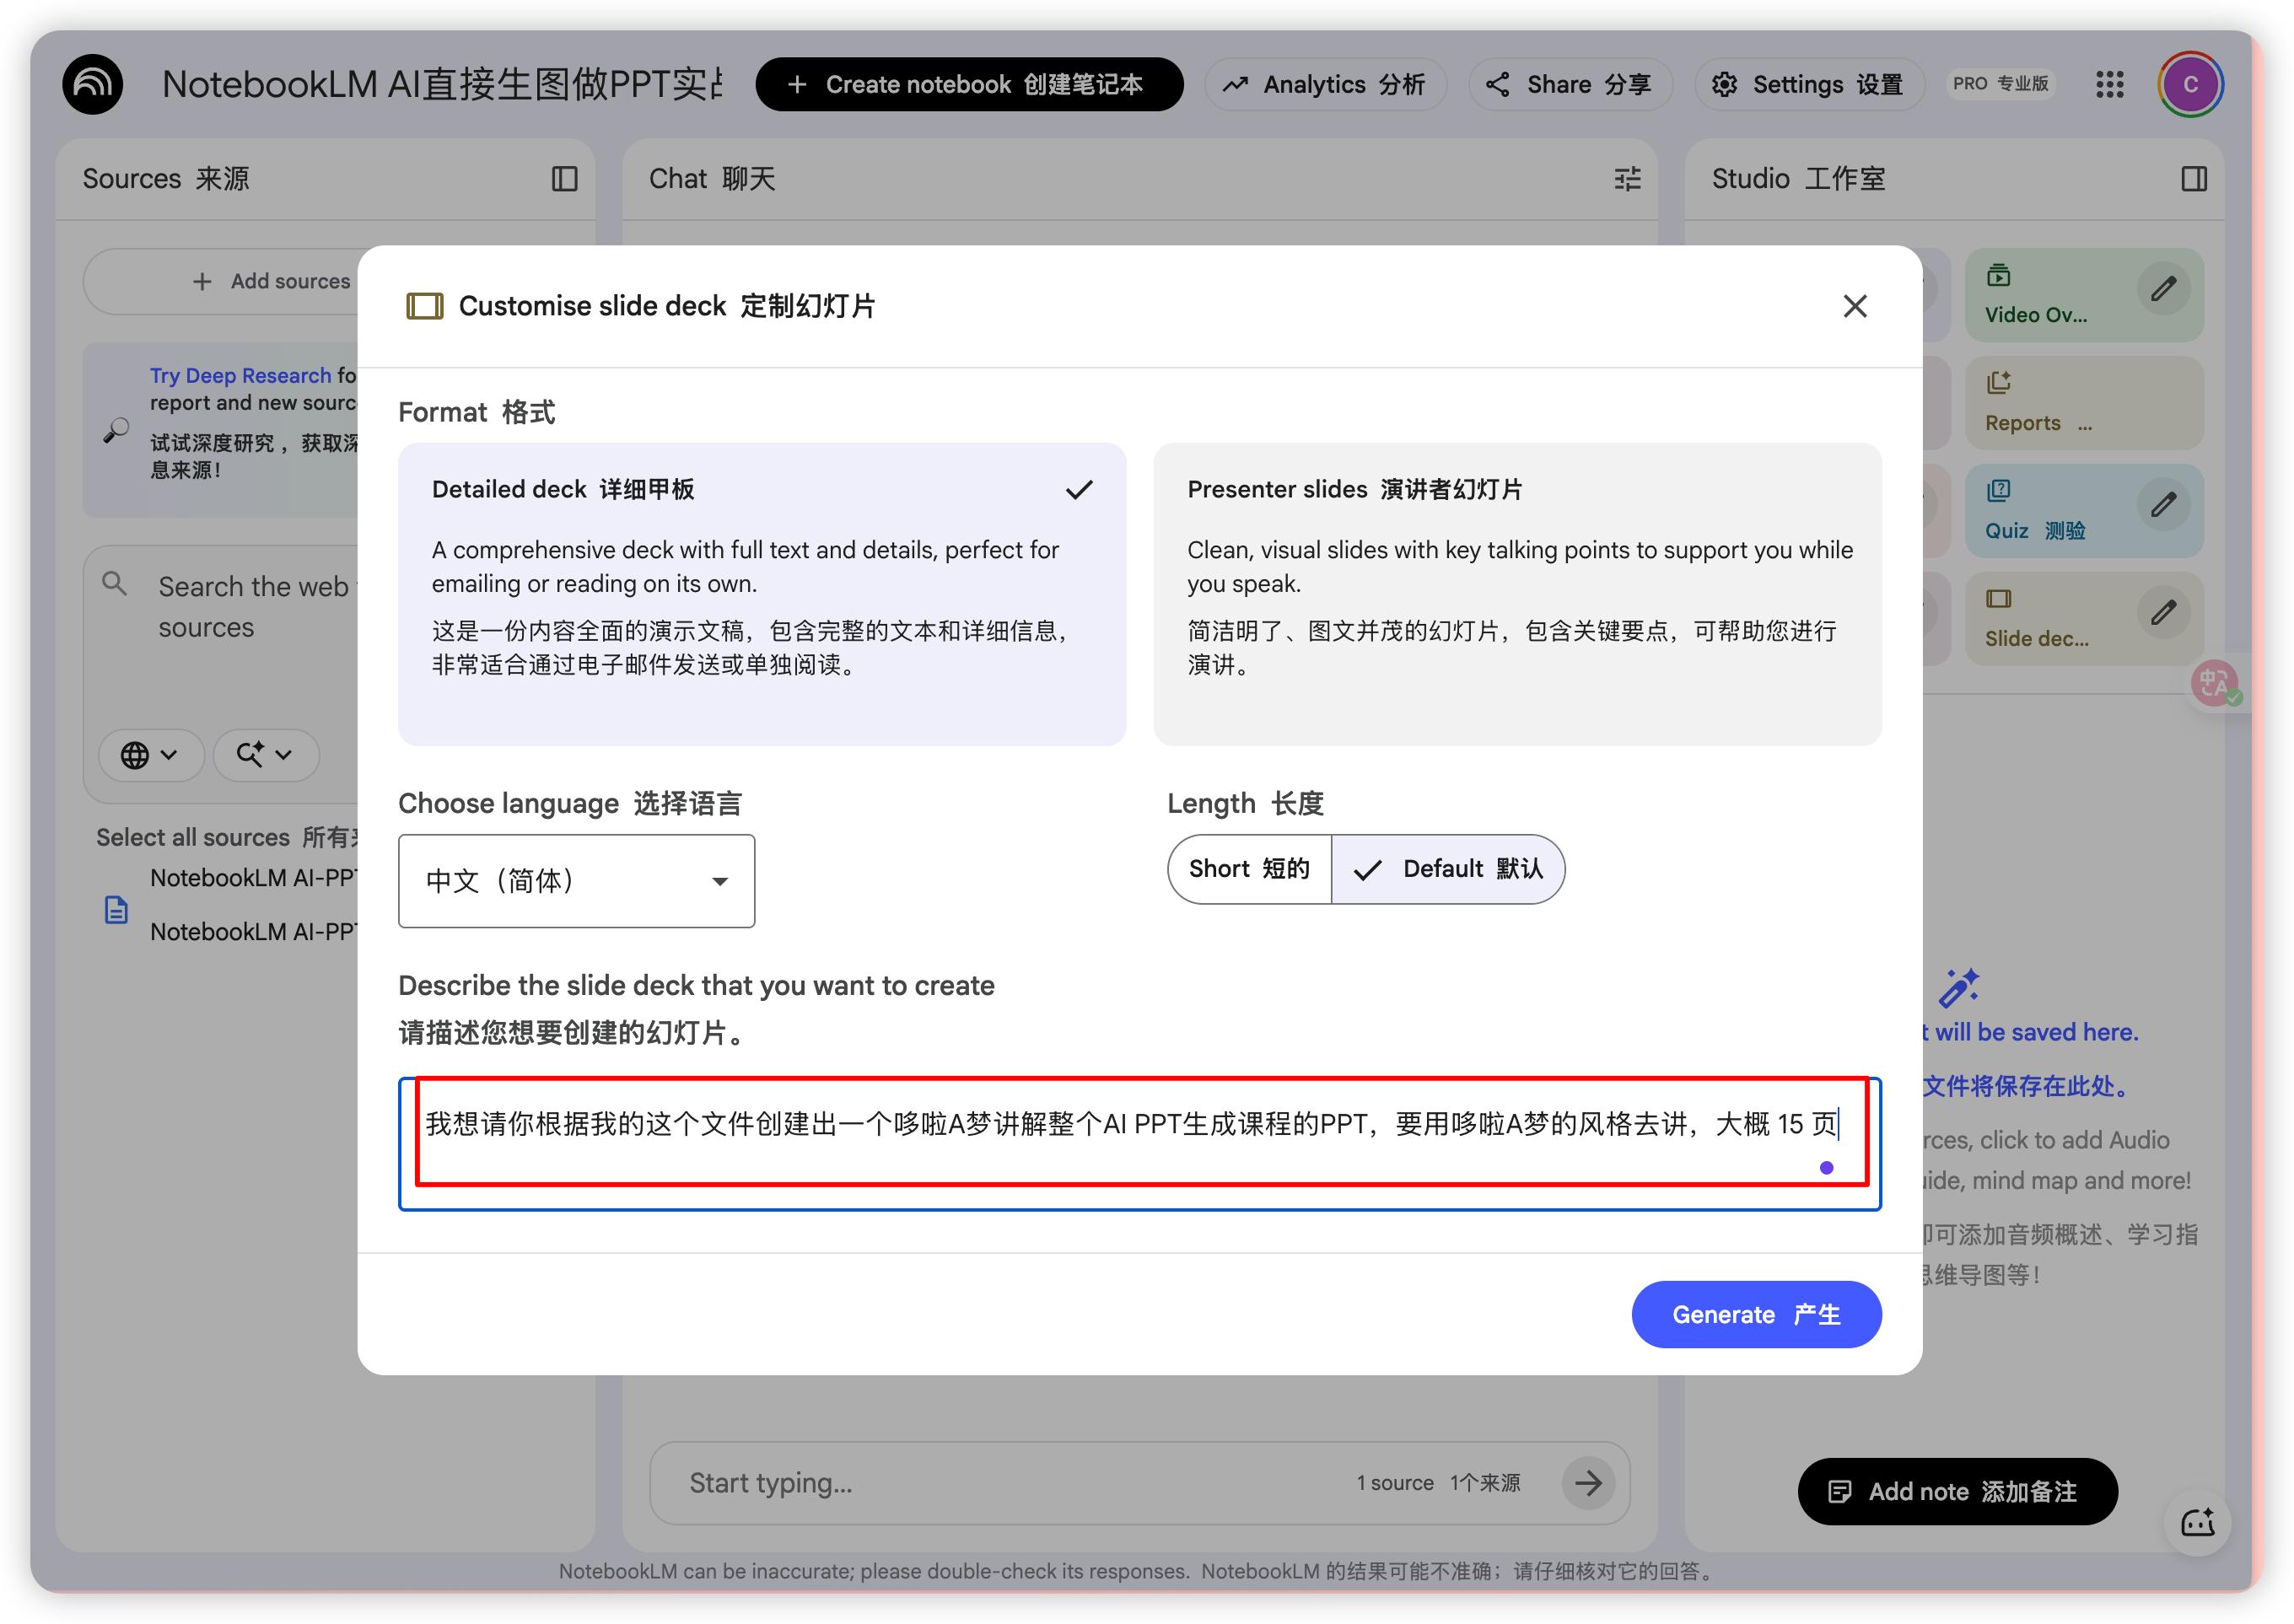The width and height of the screenshot is (2294, 1624).
Task: Expand the web source globe dropdown
Action: [150, 754]
